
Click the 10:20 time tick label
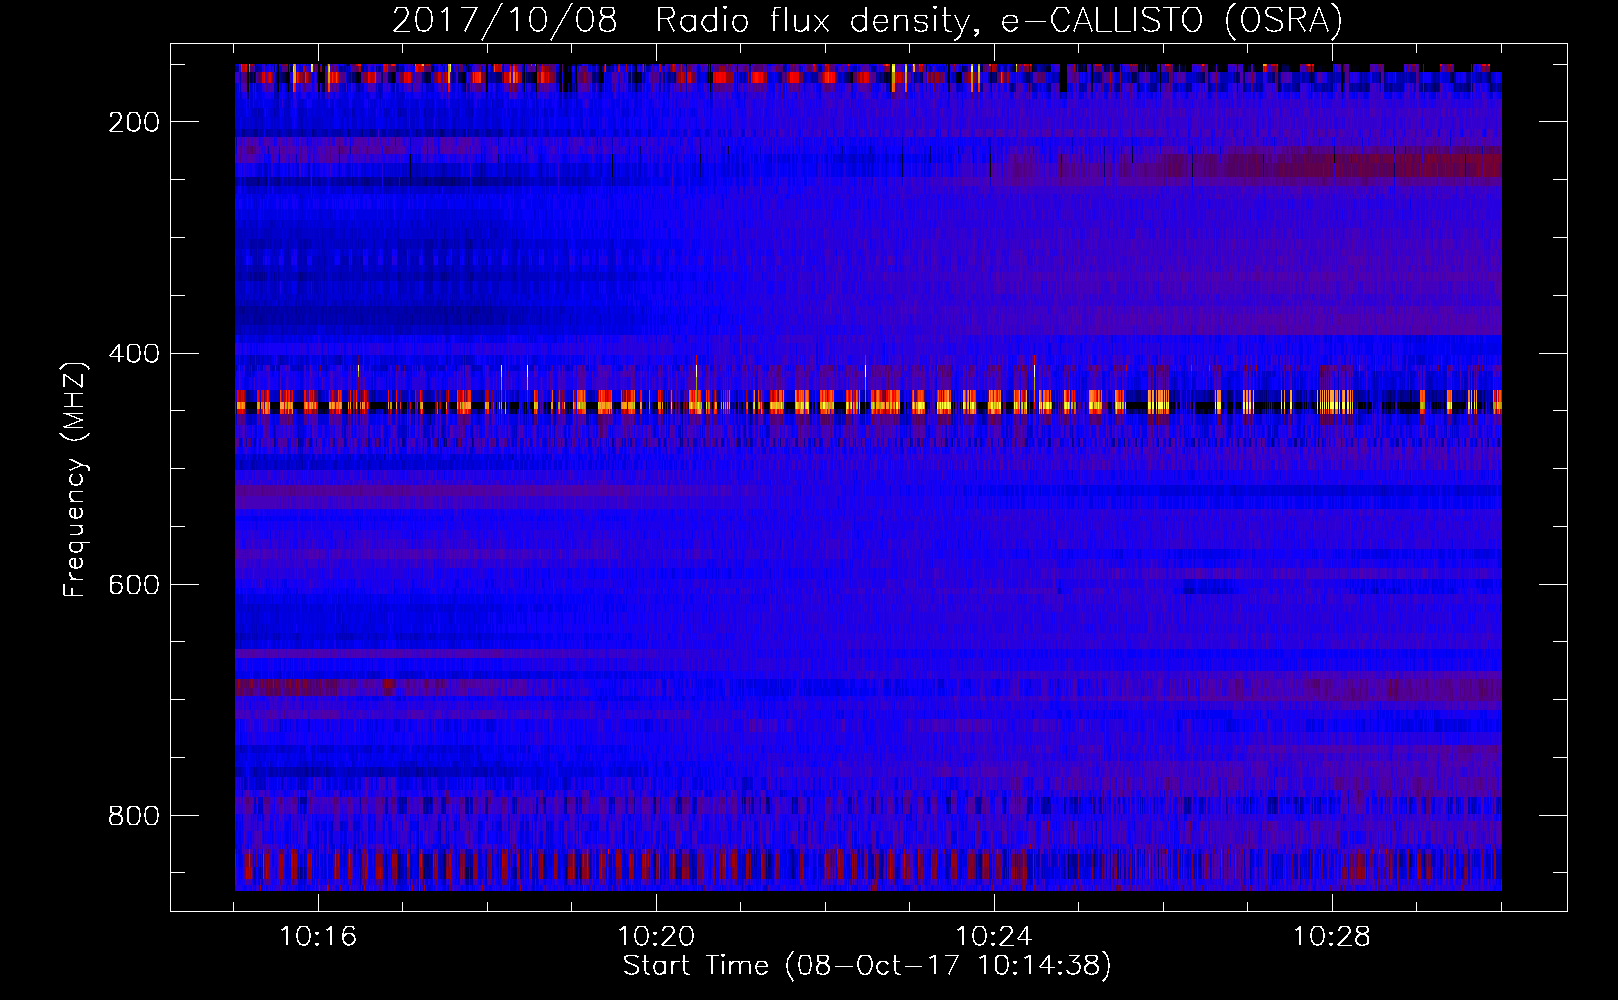(x=656, y=937)
